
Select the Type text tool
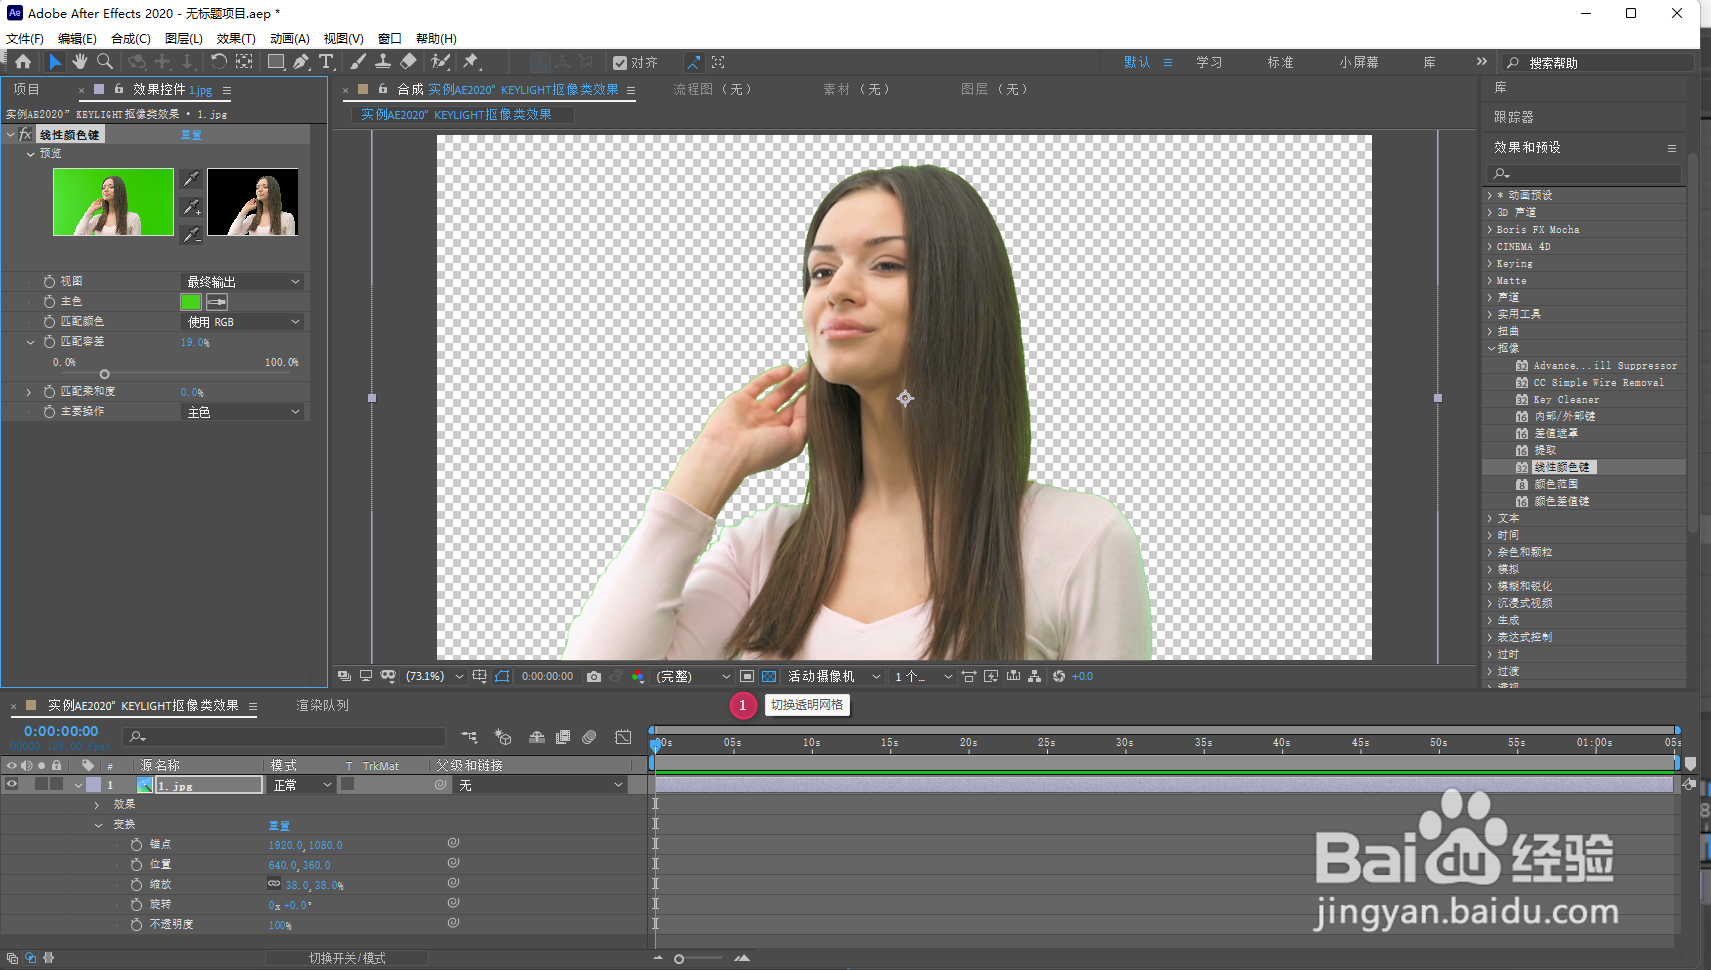click(x=326, y=62)
